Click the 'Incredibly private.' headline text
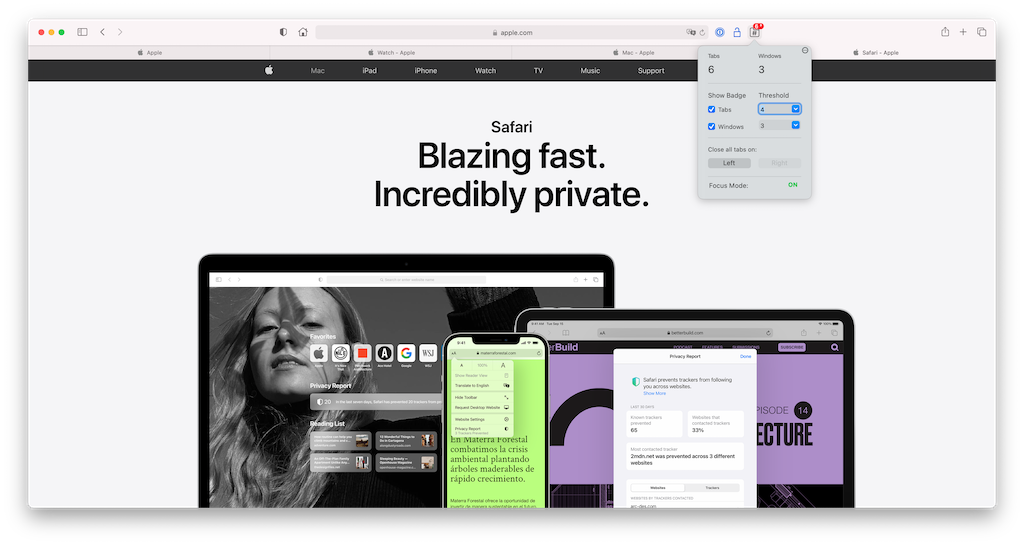The height and width of the screenshot is (545, 1024). [x=511, y=195]
